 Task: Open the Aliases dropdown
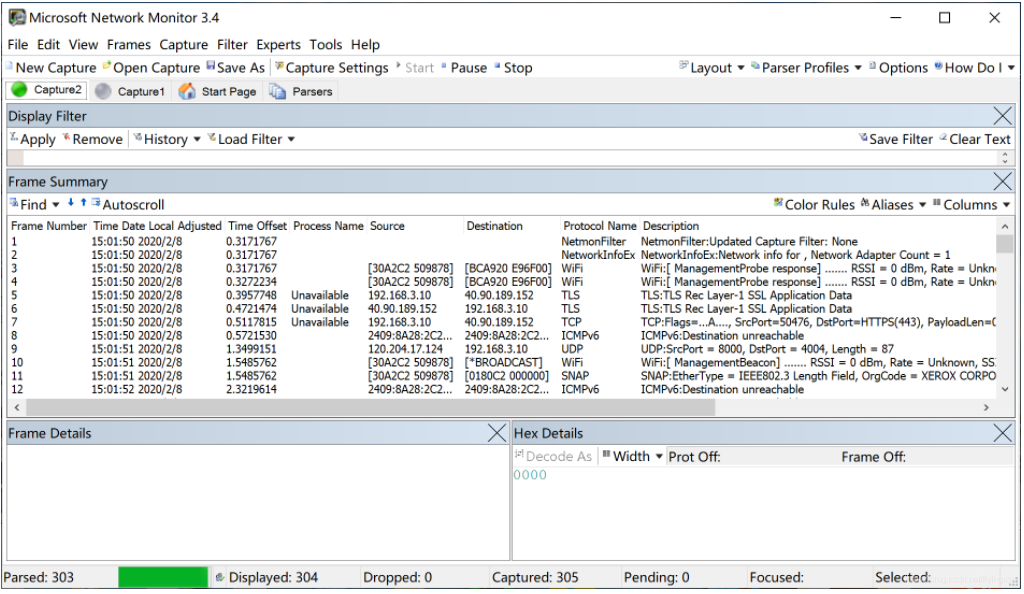pyautogui.click(x=893, y=205)
